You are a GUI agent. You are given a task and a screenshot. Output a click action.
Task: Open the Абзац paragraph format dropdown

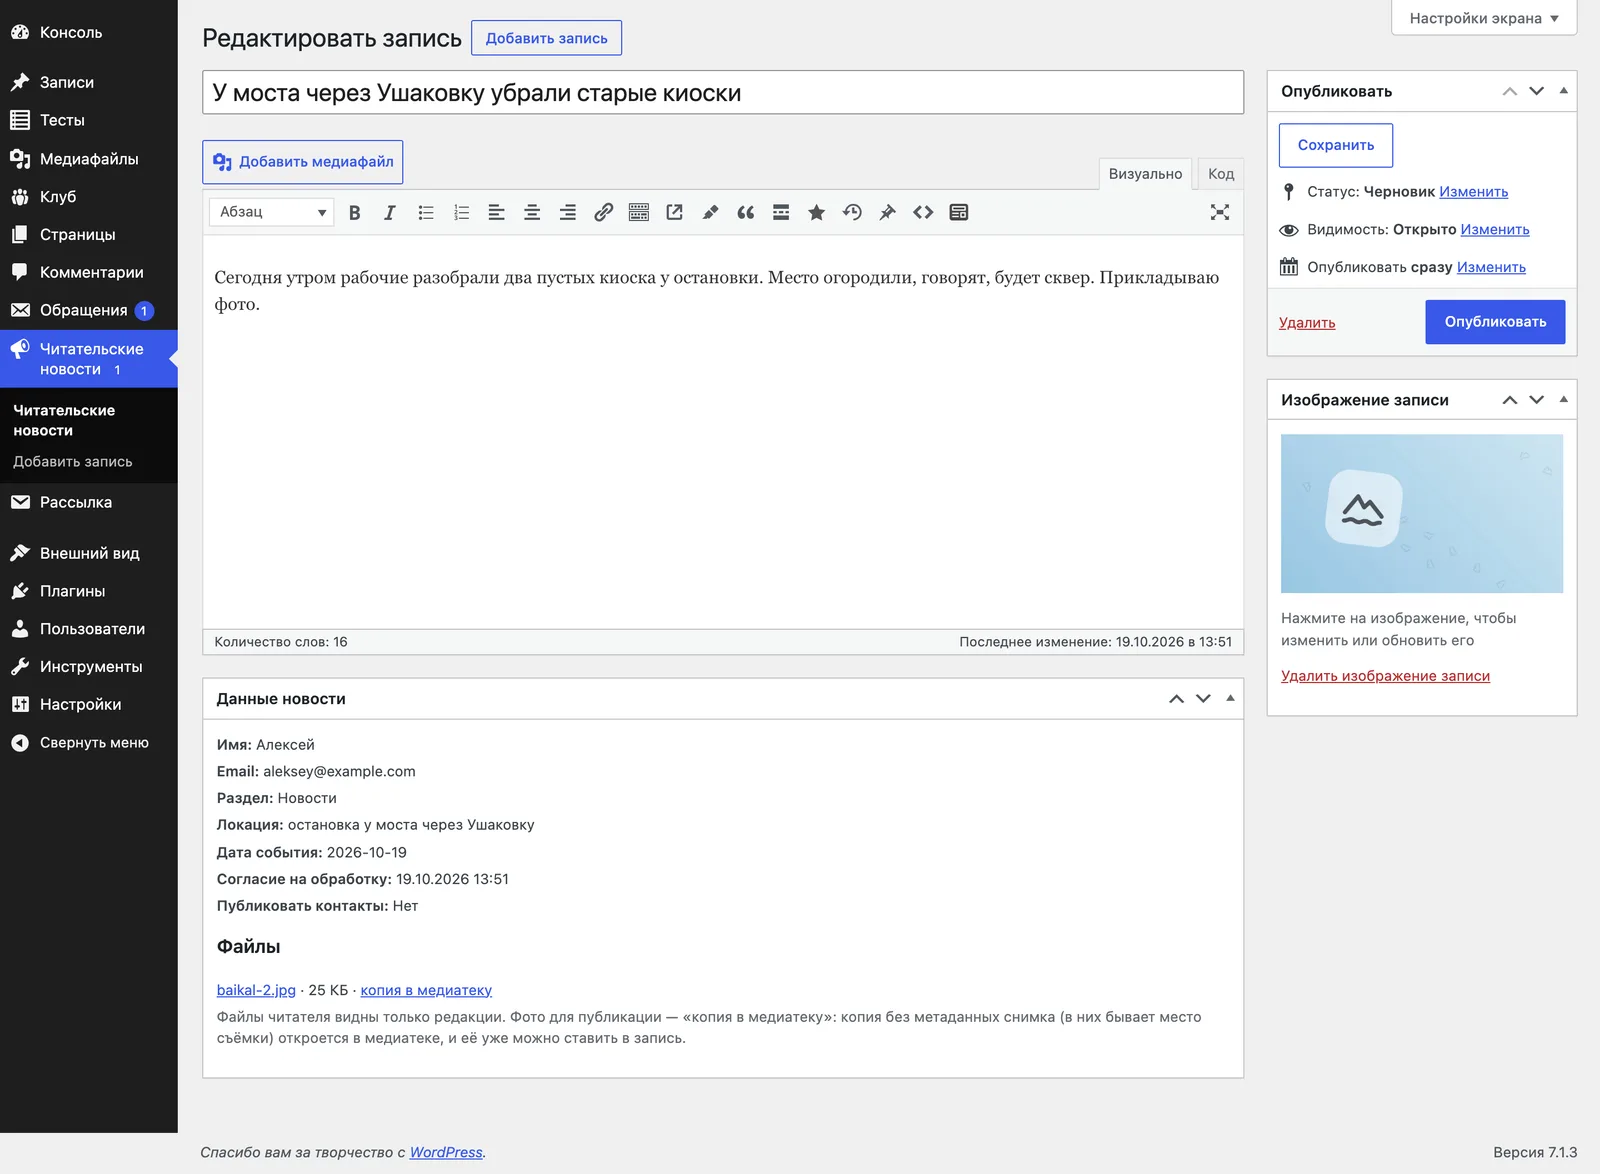(271, 212)
